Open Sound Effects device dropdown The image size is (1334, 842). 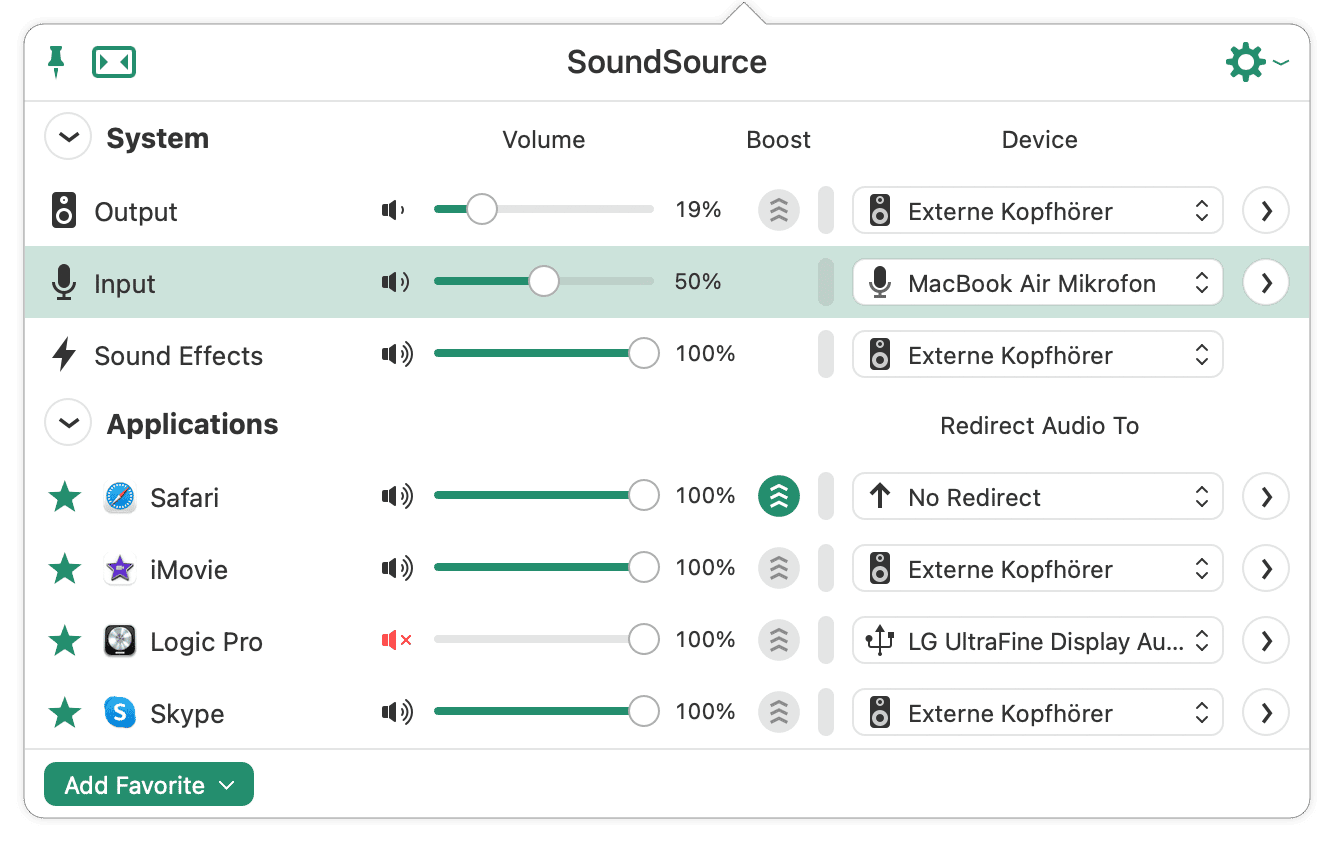(1038, 355)
